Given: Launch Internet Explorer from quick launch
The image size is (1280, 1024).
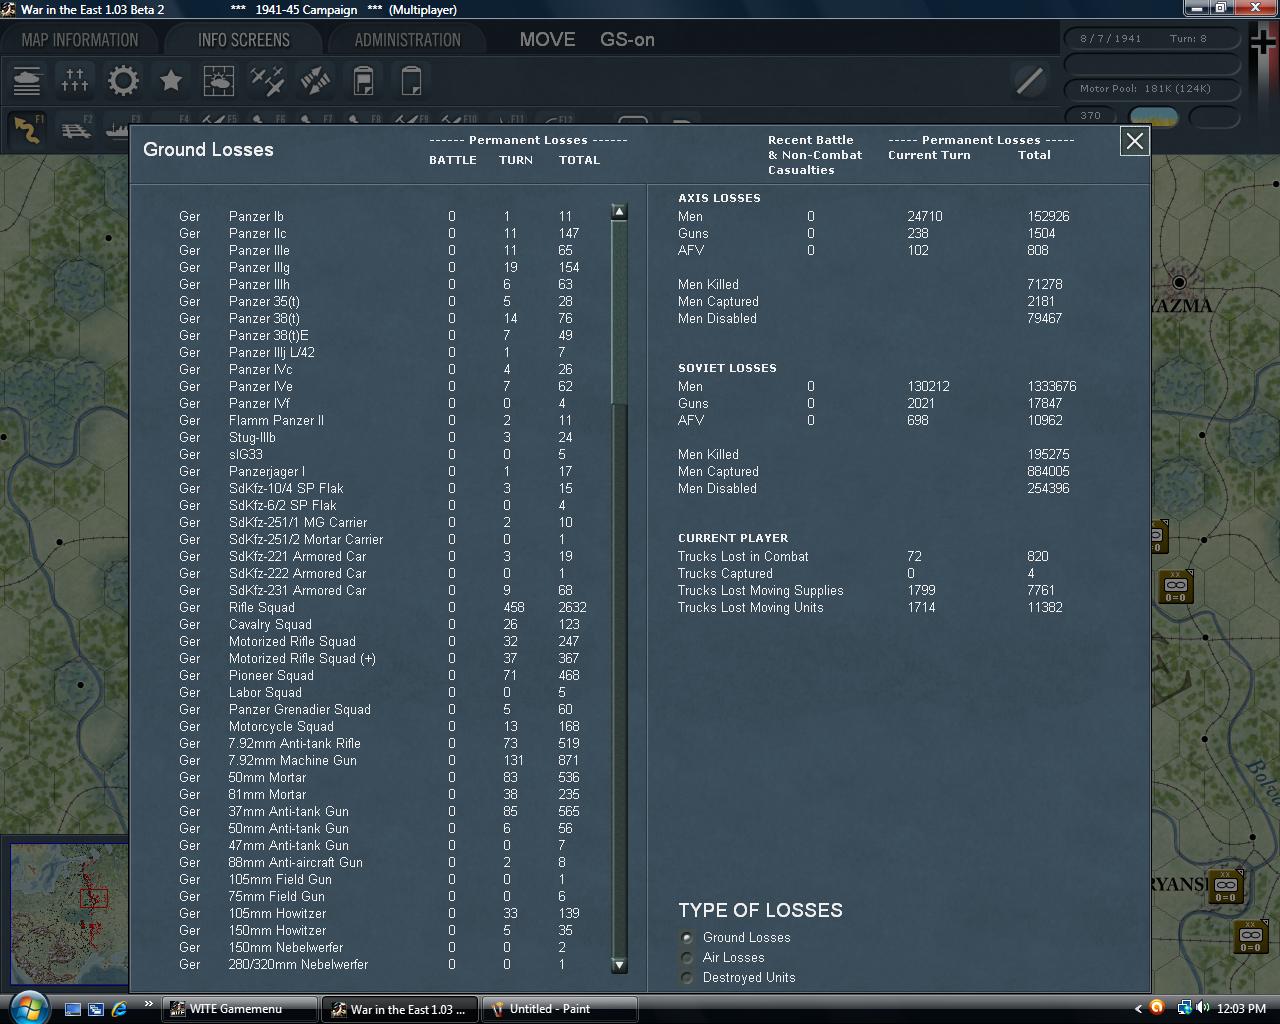Looking at the screenshot, I should [x=119, y=1009].
